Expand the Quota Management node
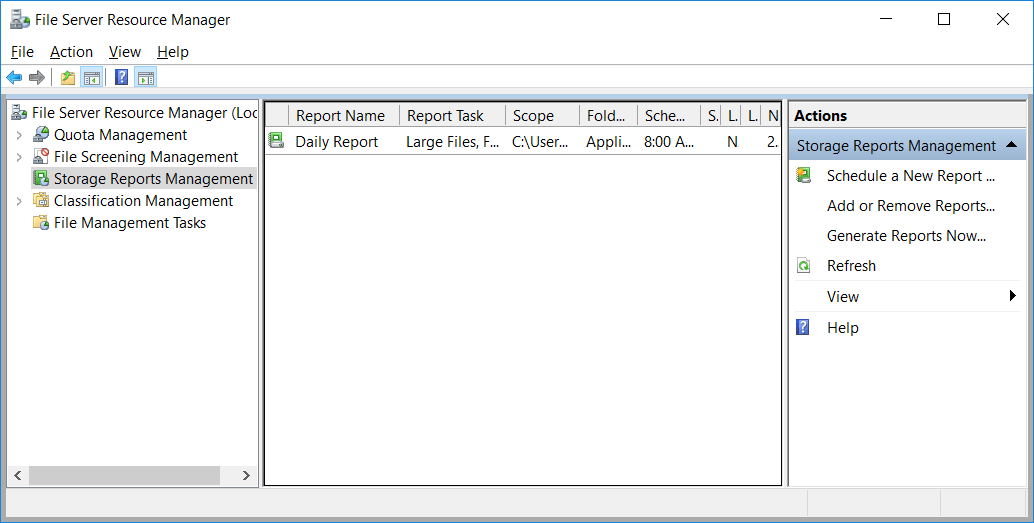The image size is (1034, 523). 19,135
